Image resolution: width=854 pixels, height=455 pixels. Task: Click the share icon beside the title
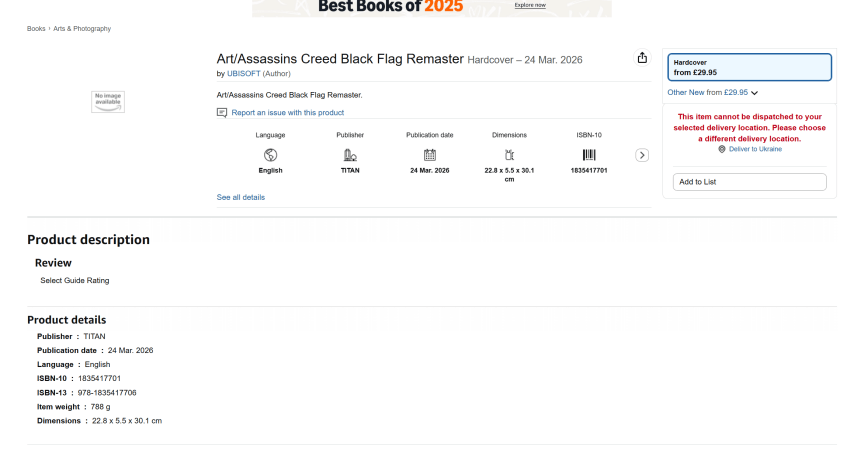[642, 58]
